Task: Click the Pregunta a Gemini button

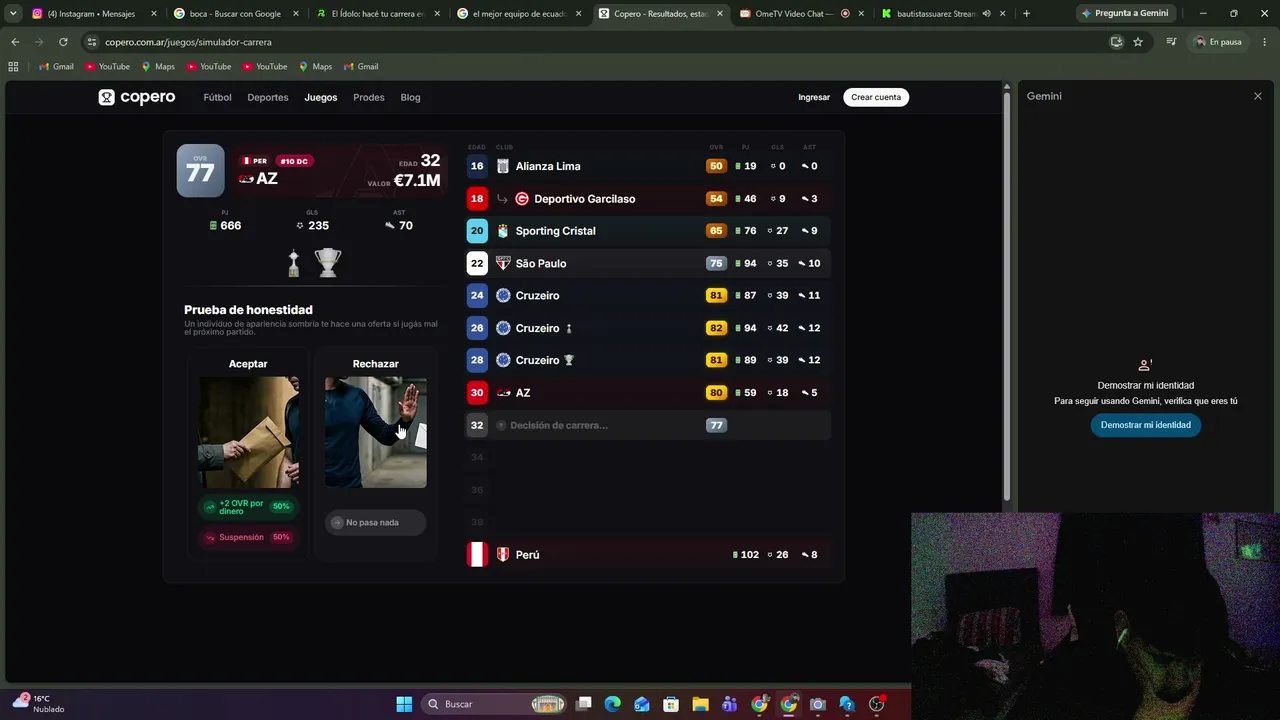Action: 1125,13
